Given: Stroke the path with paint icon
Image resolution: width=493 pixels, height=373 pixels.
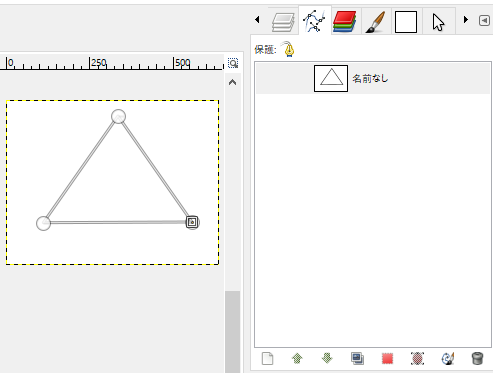Looking at the screenshot, I should 448,359.
